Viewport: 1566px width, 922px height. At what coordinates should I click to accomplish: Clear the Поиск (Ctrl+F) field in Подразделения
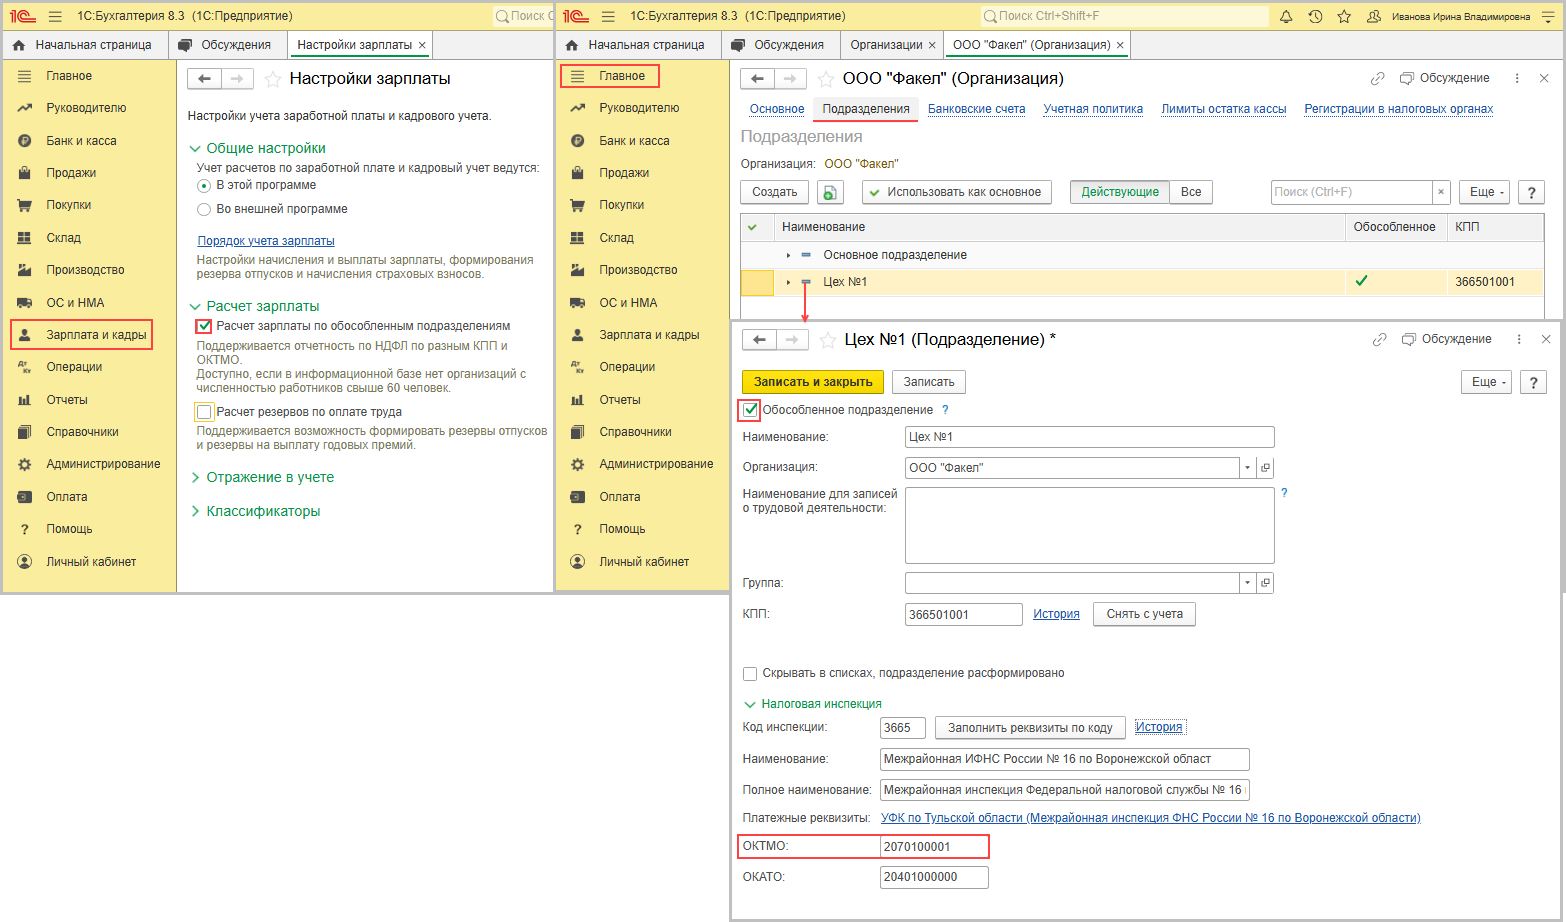click(x=1441, y=192)
